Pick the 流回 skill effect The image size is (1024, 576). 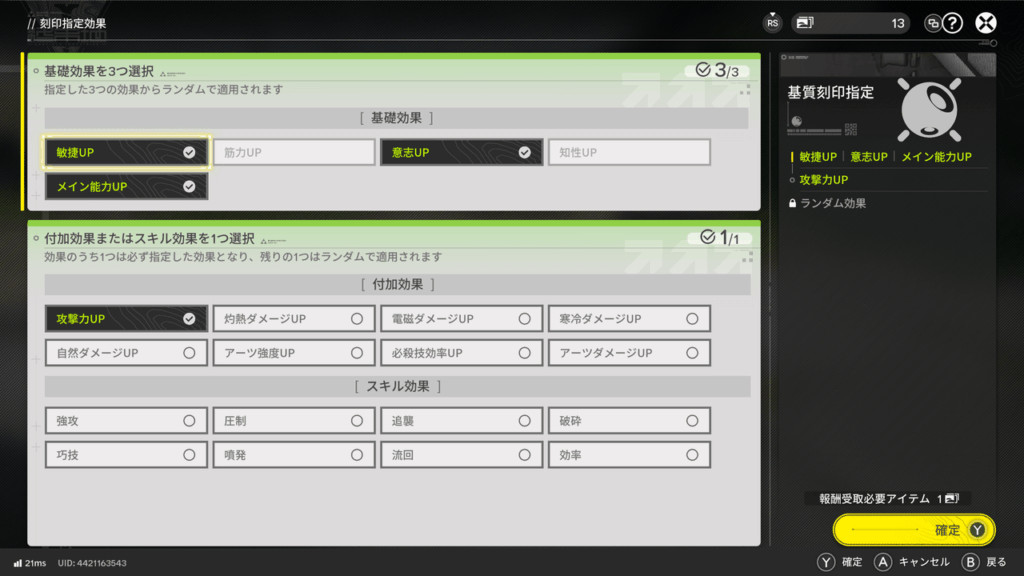point(461,455)
